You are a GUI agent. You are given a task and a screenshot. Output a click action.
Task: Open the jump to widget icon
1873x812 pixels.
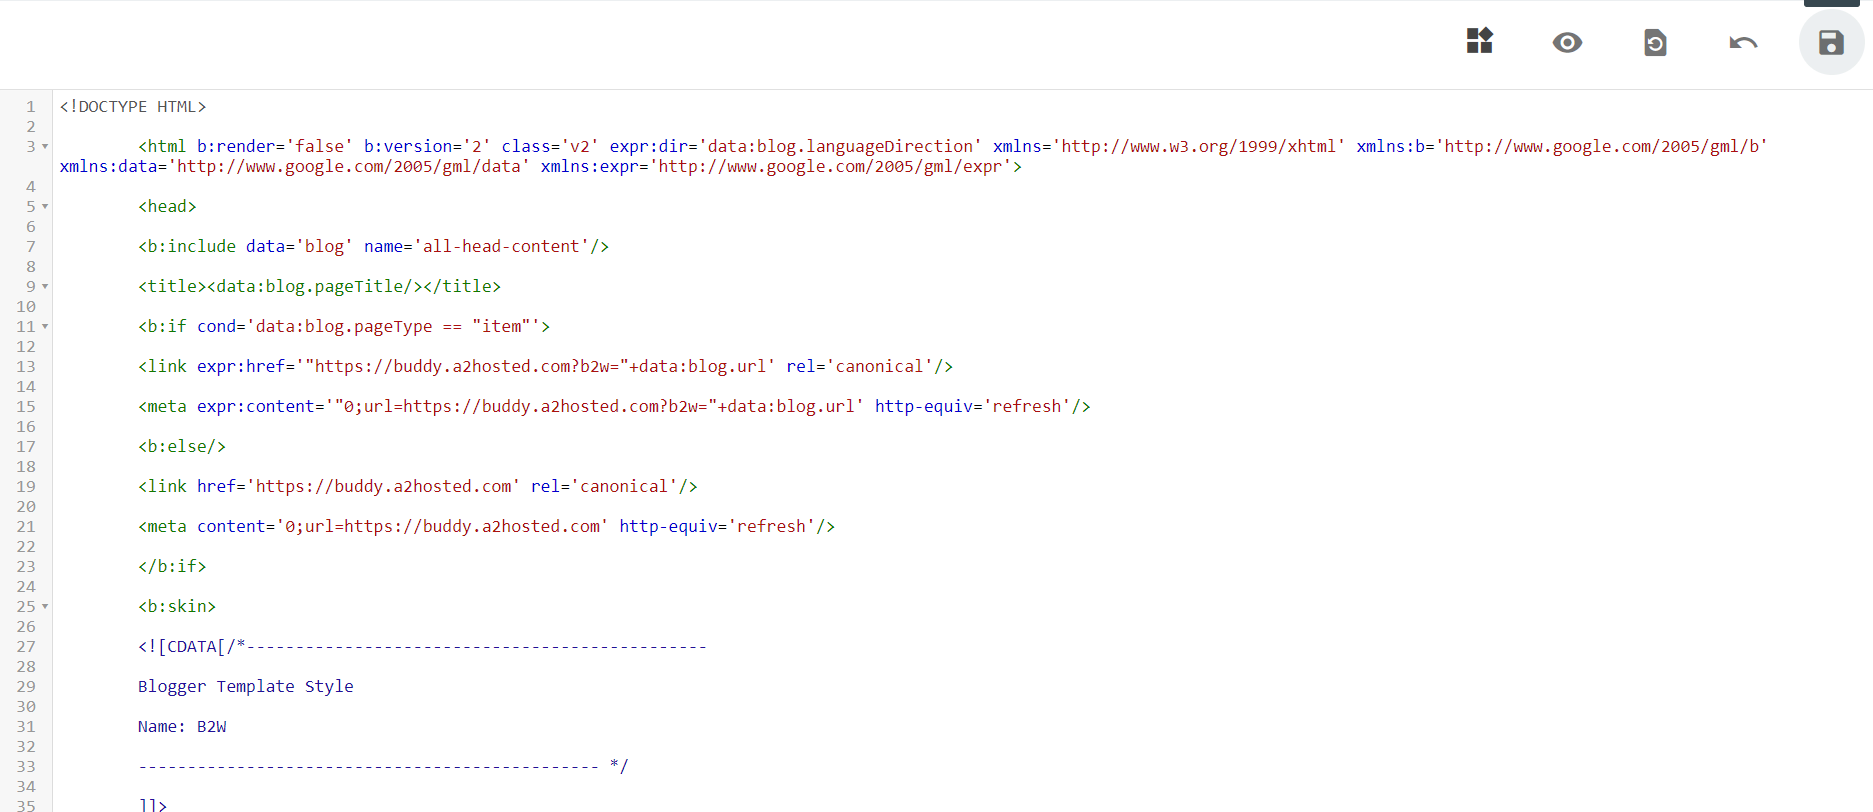tap(1479, 41)
